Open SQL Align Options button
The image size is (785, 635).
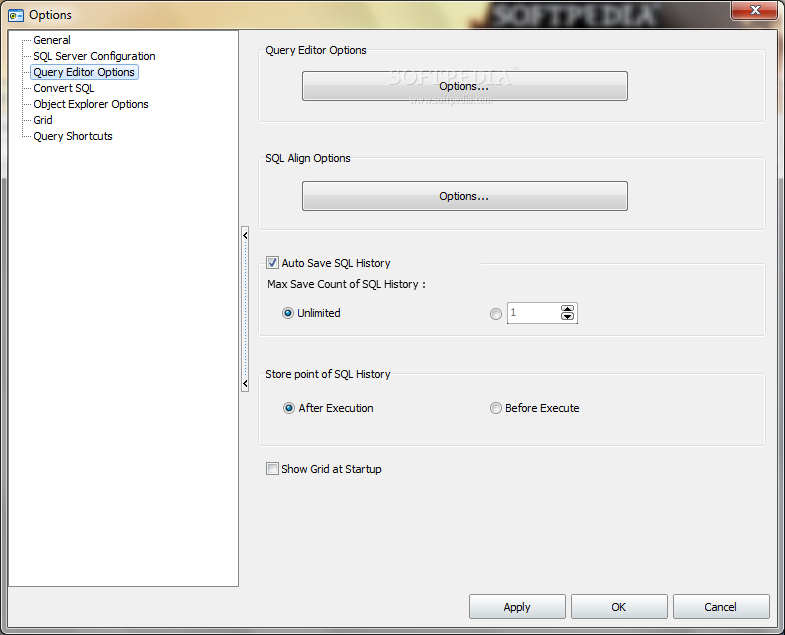(x=464, y=196)
